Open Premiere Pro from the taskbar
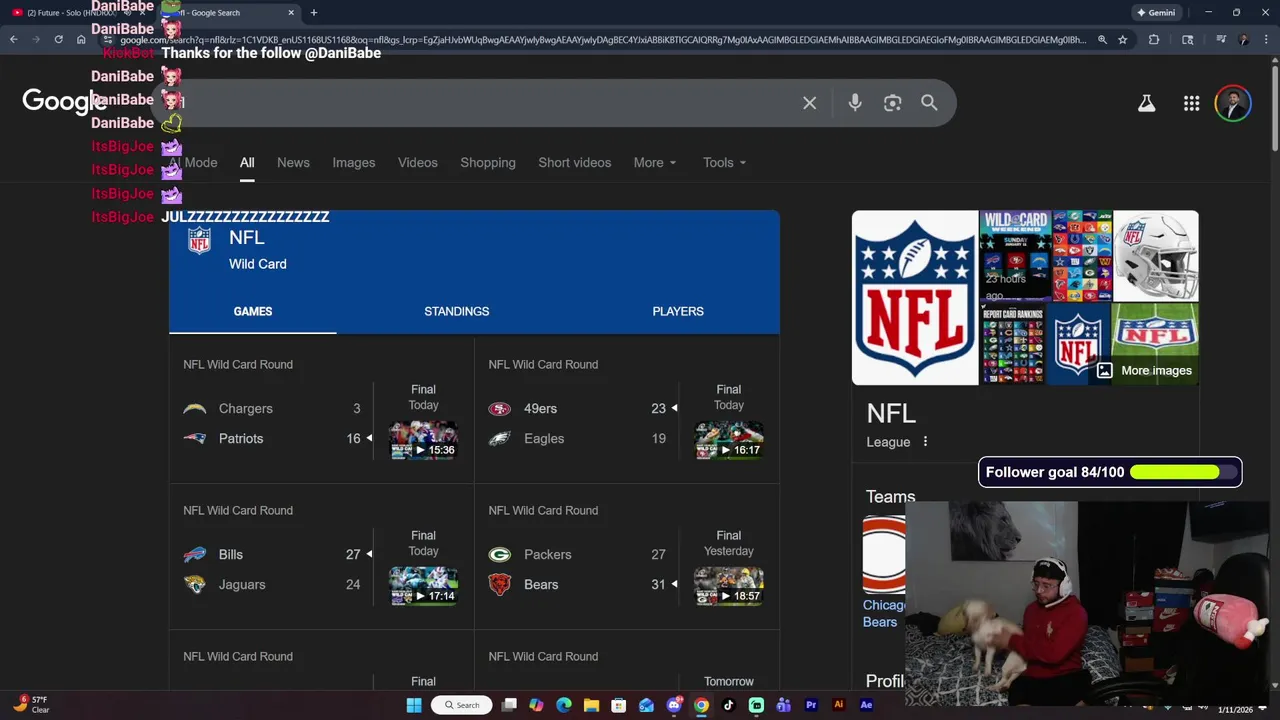This screenshot has height=720, width=1280. [811, 705]
